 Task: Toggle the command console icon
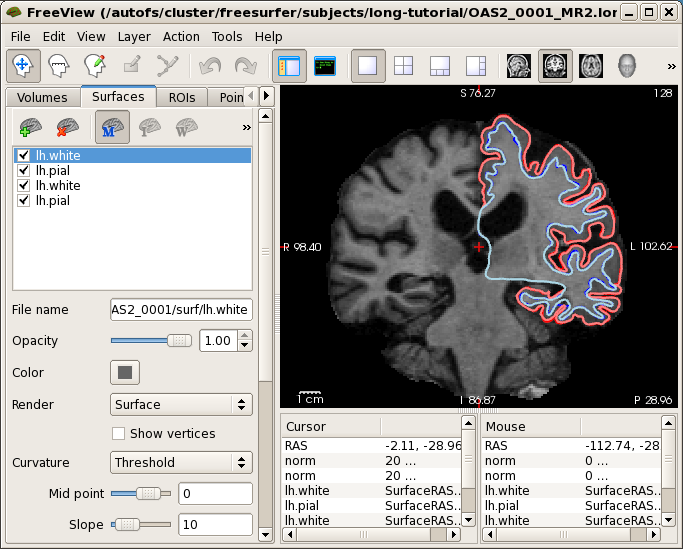click(x=324, y=66)
